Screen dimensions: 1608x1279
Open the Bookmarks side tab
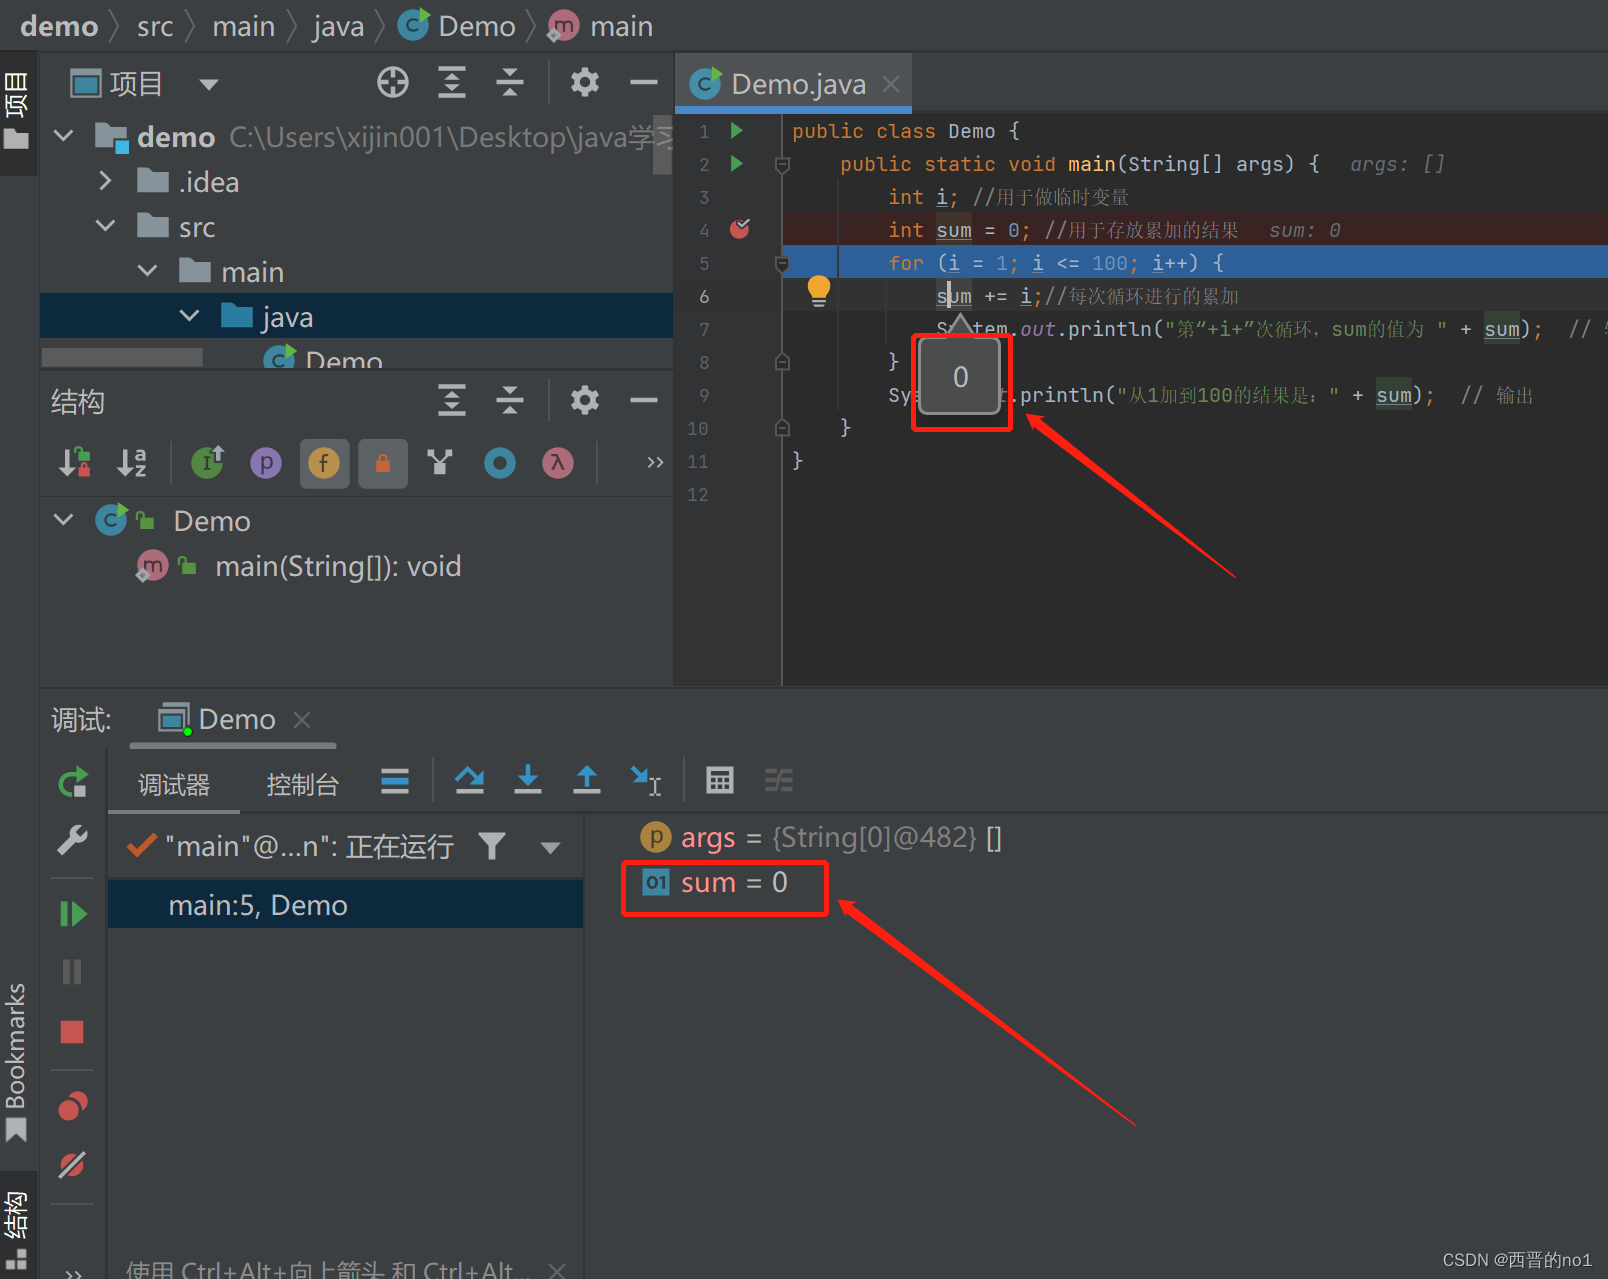[x=16, y=1062]
